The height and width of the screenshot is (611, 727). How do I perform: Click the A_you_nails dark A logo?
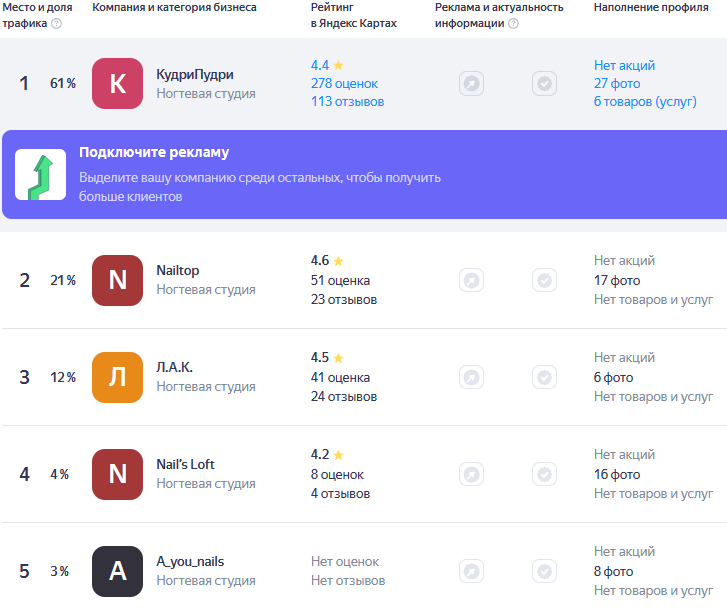tap(117, 571)
